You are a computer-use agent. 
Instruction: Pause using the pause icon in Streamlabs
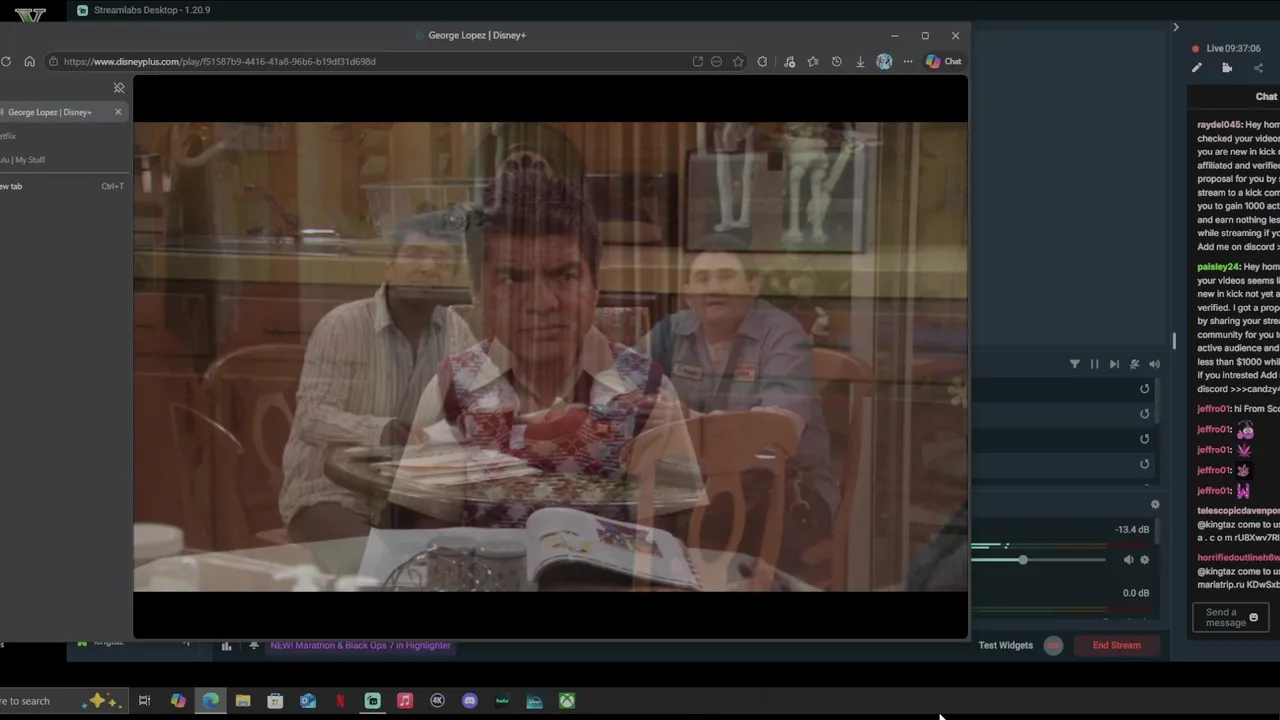[x=1094, y=364]
